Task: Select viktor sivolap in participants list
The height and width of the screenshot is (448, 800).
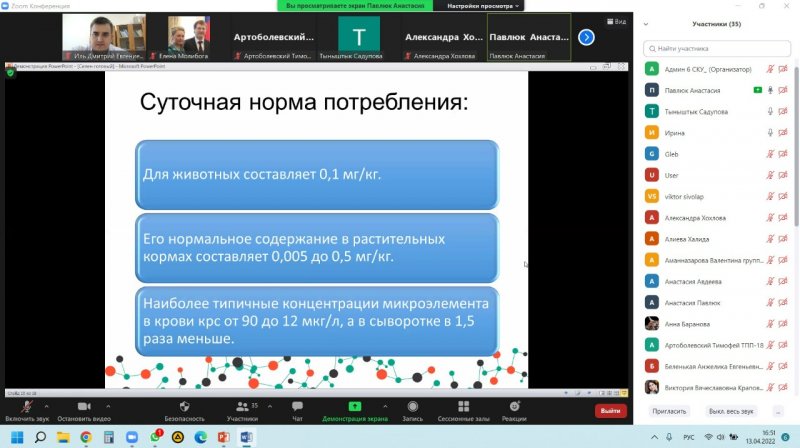Action: tap(700, 196)
